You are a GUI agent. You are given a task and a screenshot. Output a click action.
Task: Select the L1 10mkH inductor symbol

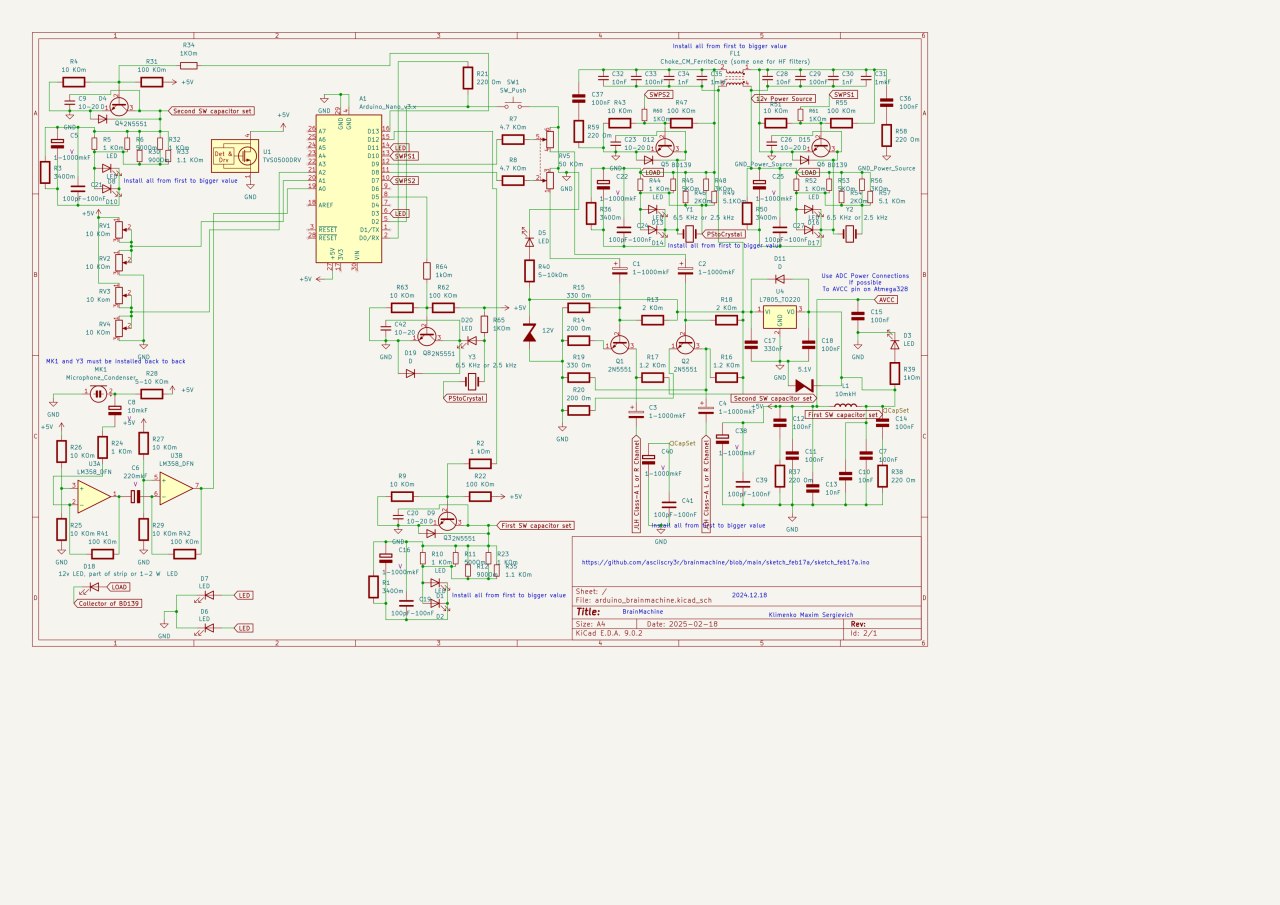point(845,406)
